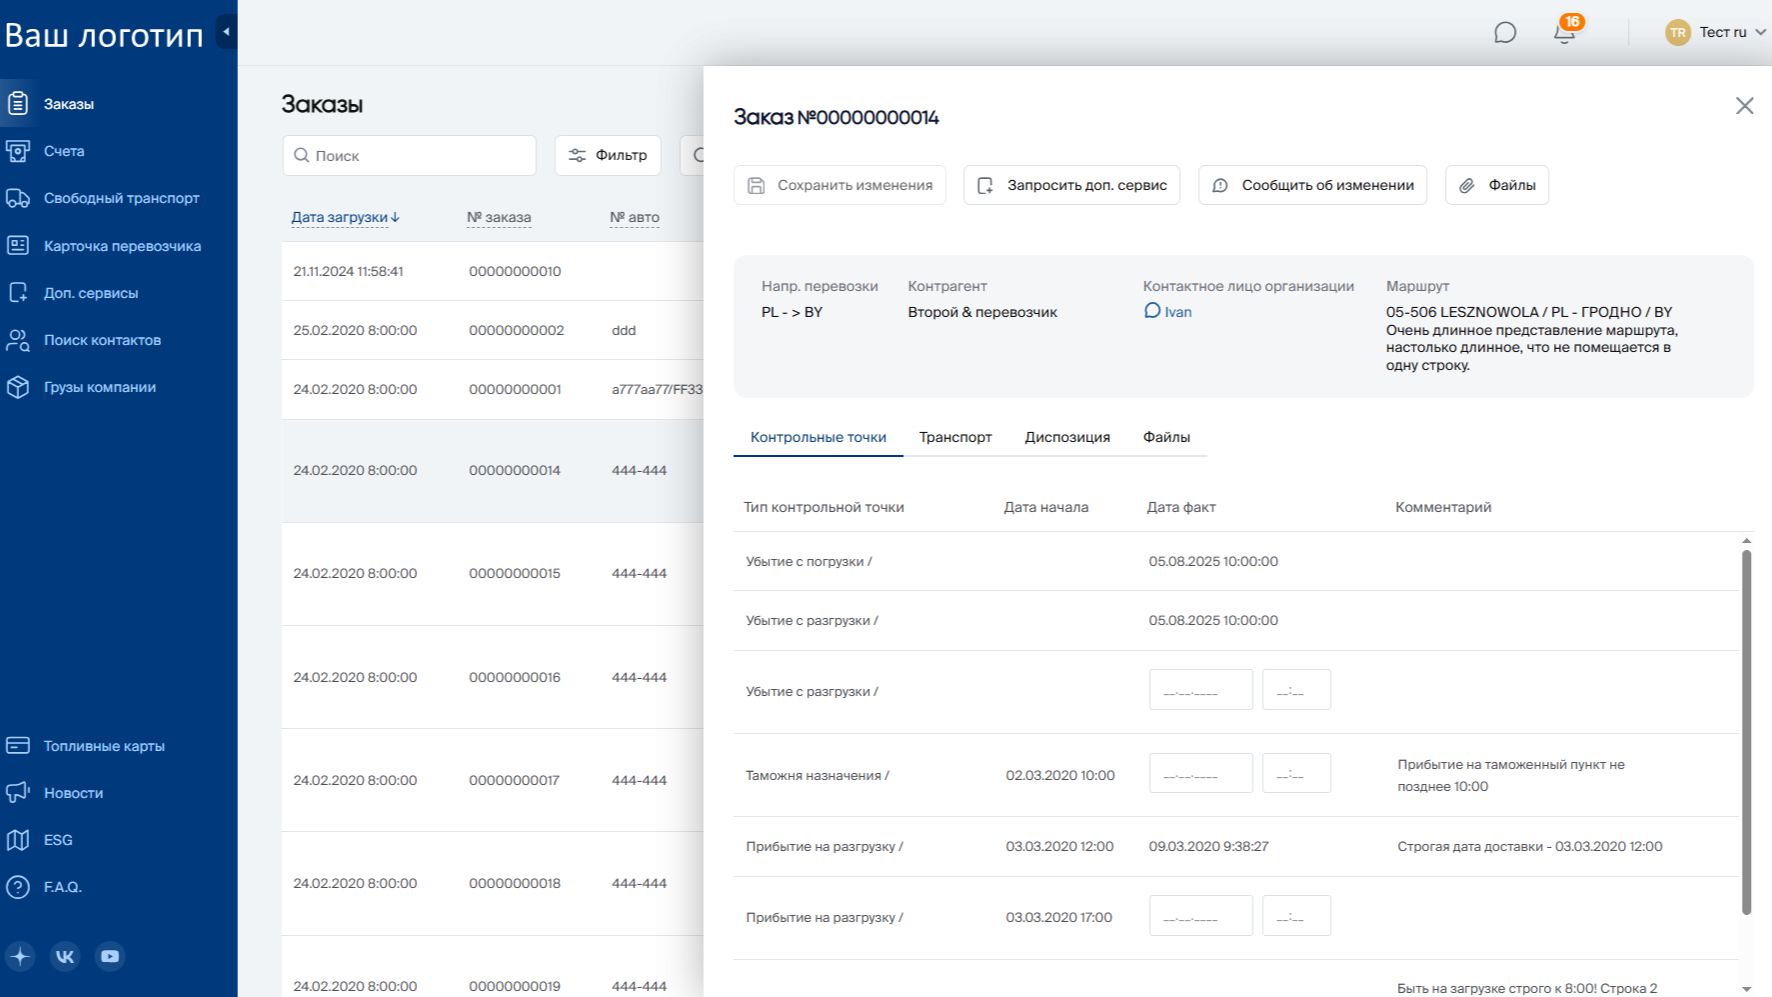Select order row 00000000017
The height and width of the screenshot is (997, 1772).
(x=492, y=780)
